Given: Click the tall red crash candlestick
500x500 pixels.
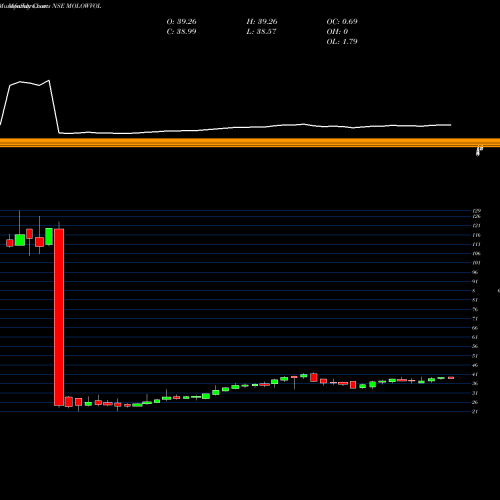Looking at the screenshot, I should tap(59, 317).
